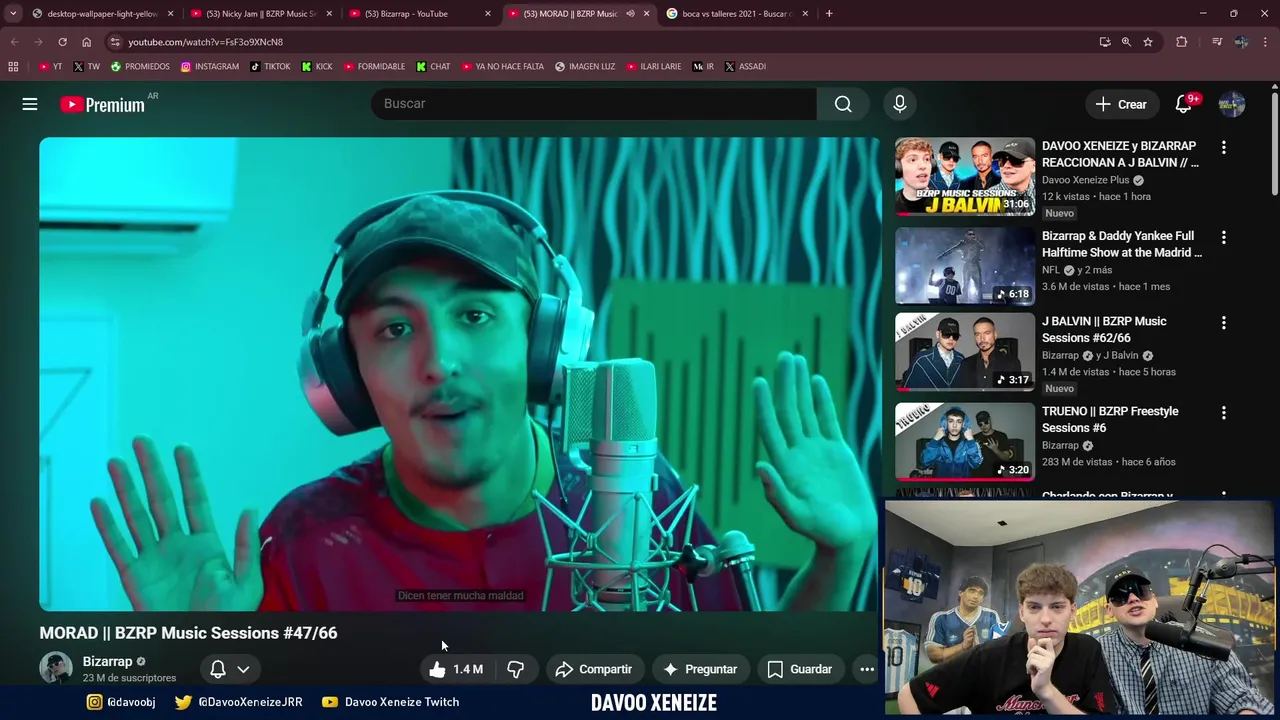Open a new browser tab
Image resolution: width=1280 pixels, height=720 pixels.
click(829, 14)
